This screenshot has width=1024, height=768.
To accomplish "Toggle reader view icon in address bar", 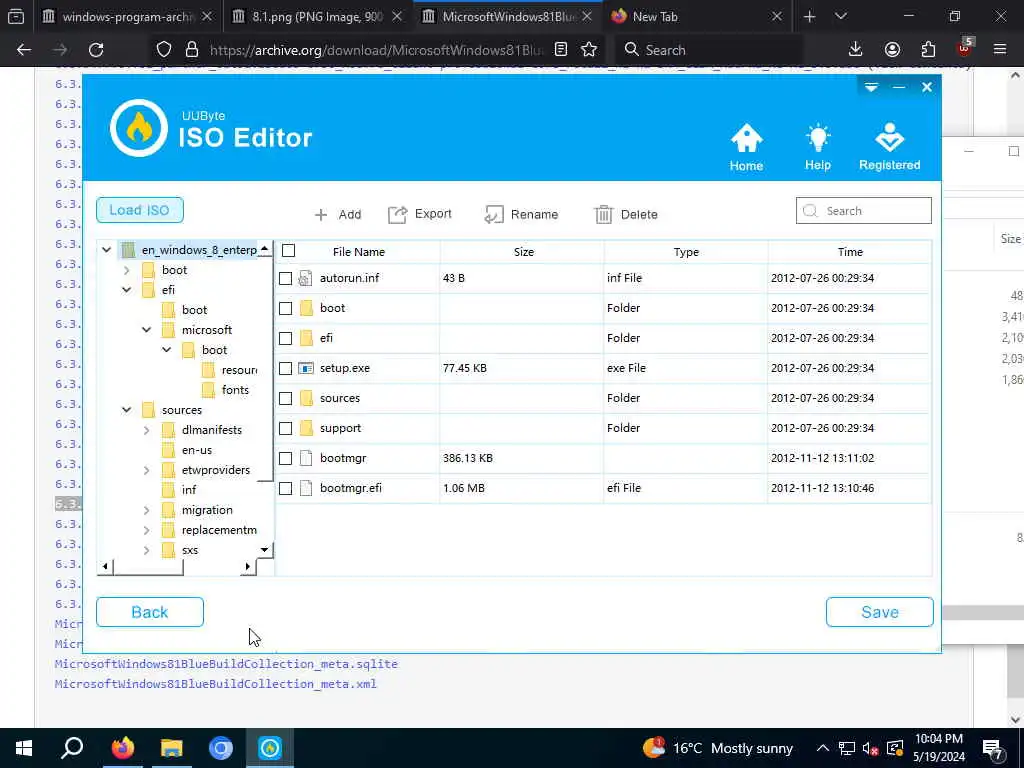I will (560, 50).
